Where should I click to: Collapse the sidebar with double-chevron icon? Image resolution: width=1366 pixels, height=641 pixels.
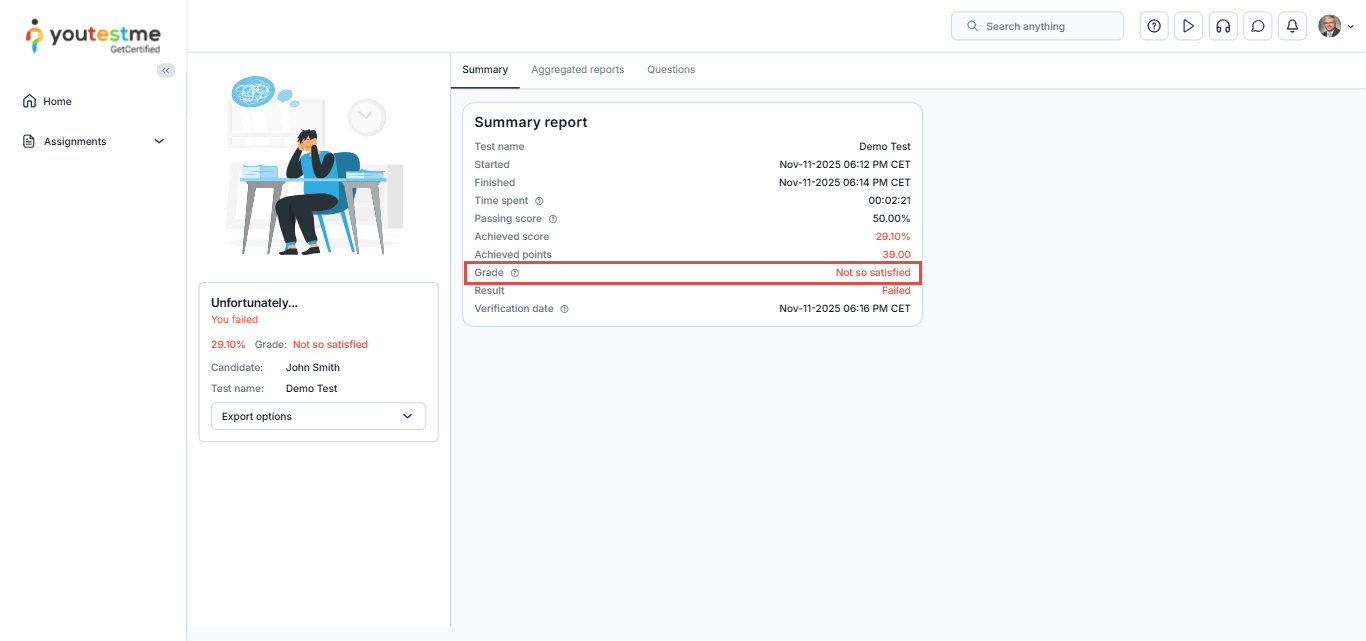pyautogui.click(x=166, y=70)
